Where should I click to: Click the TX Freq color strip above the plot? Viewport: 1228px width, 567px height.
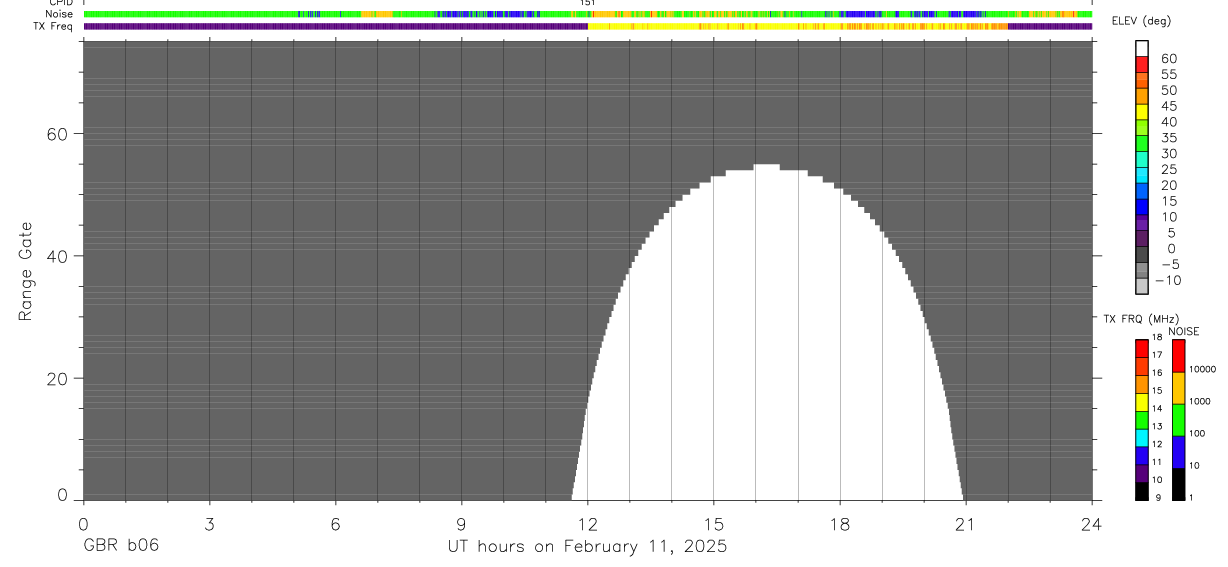pos(587,26)
